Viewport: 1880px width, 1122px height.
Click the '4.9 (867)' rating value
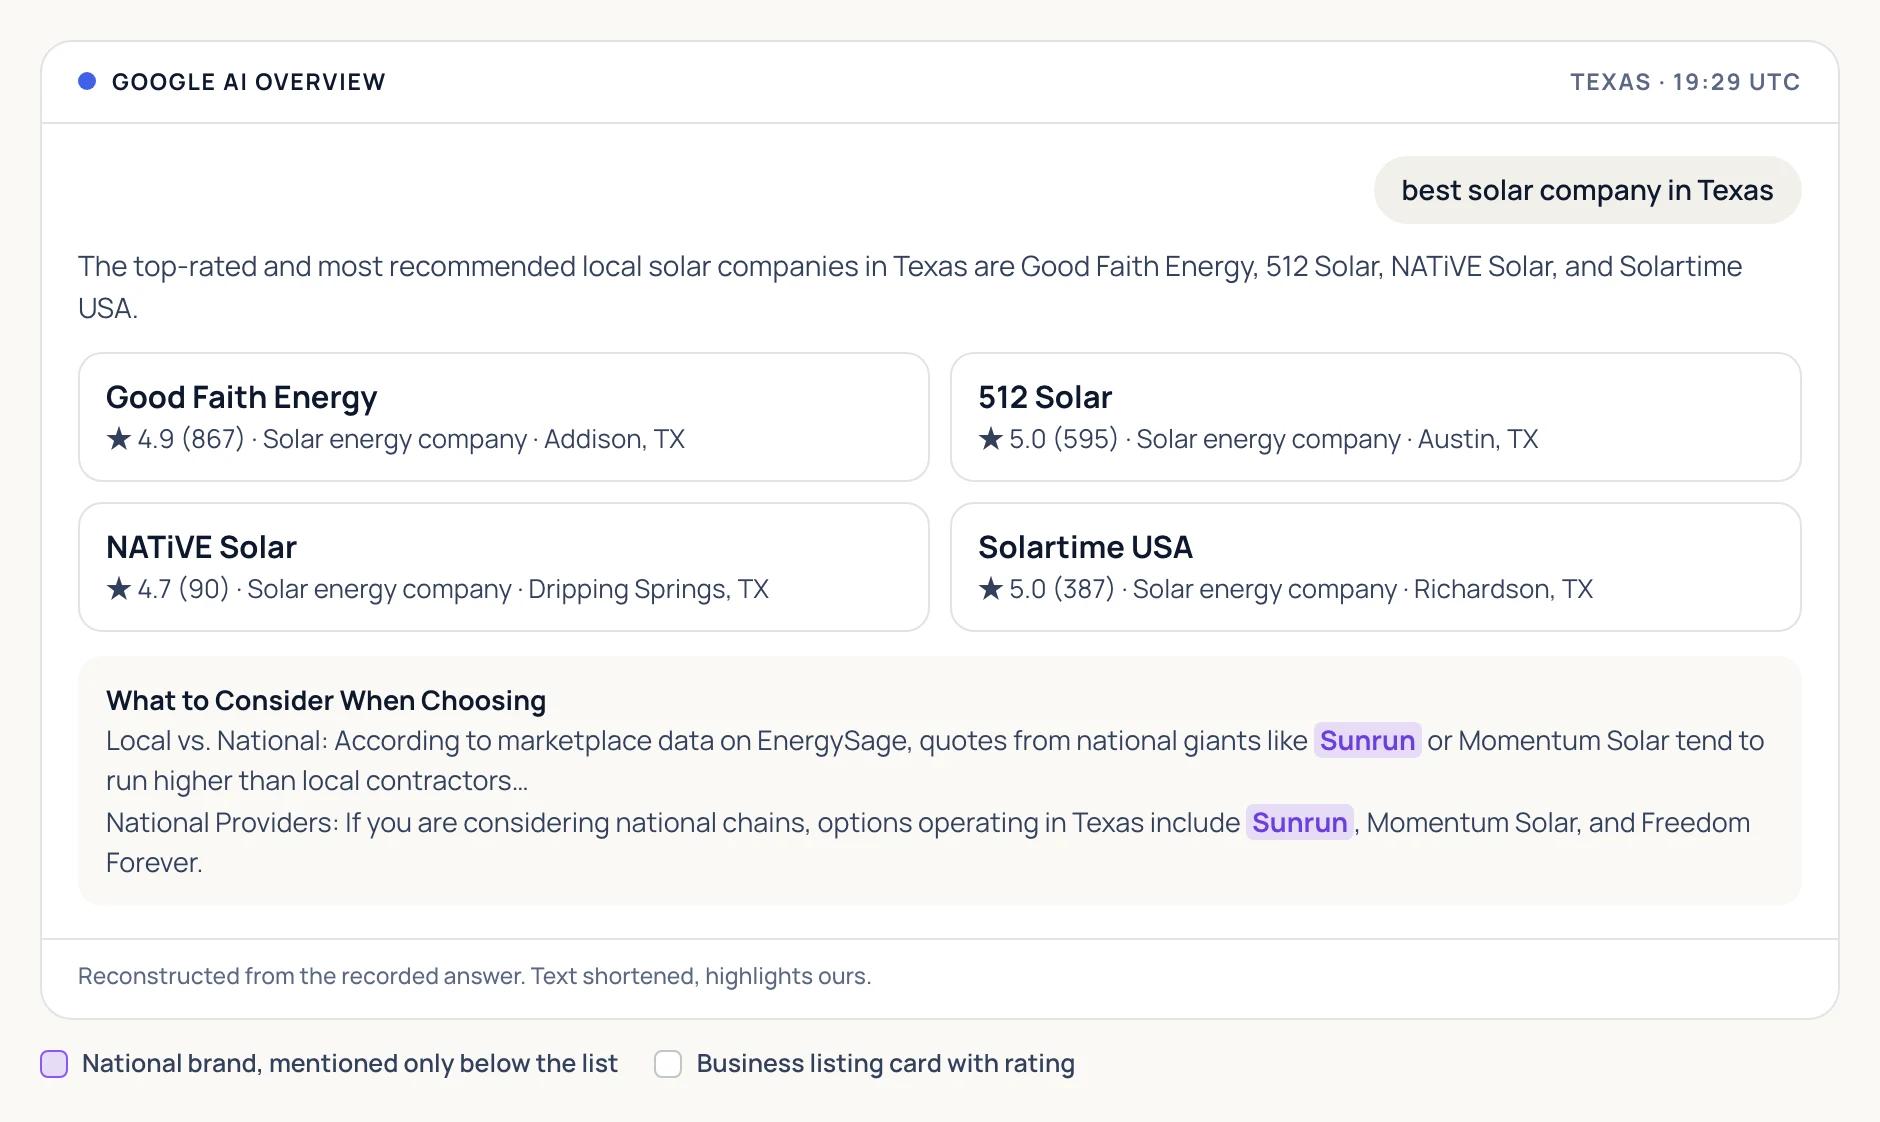(191, 439)
